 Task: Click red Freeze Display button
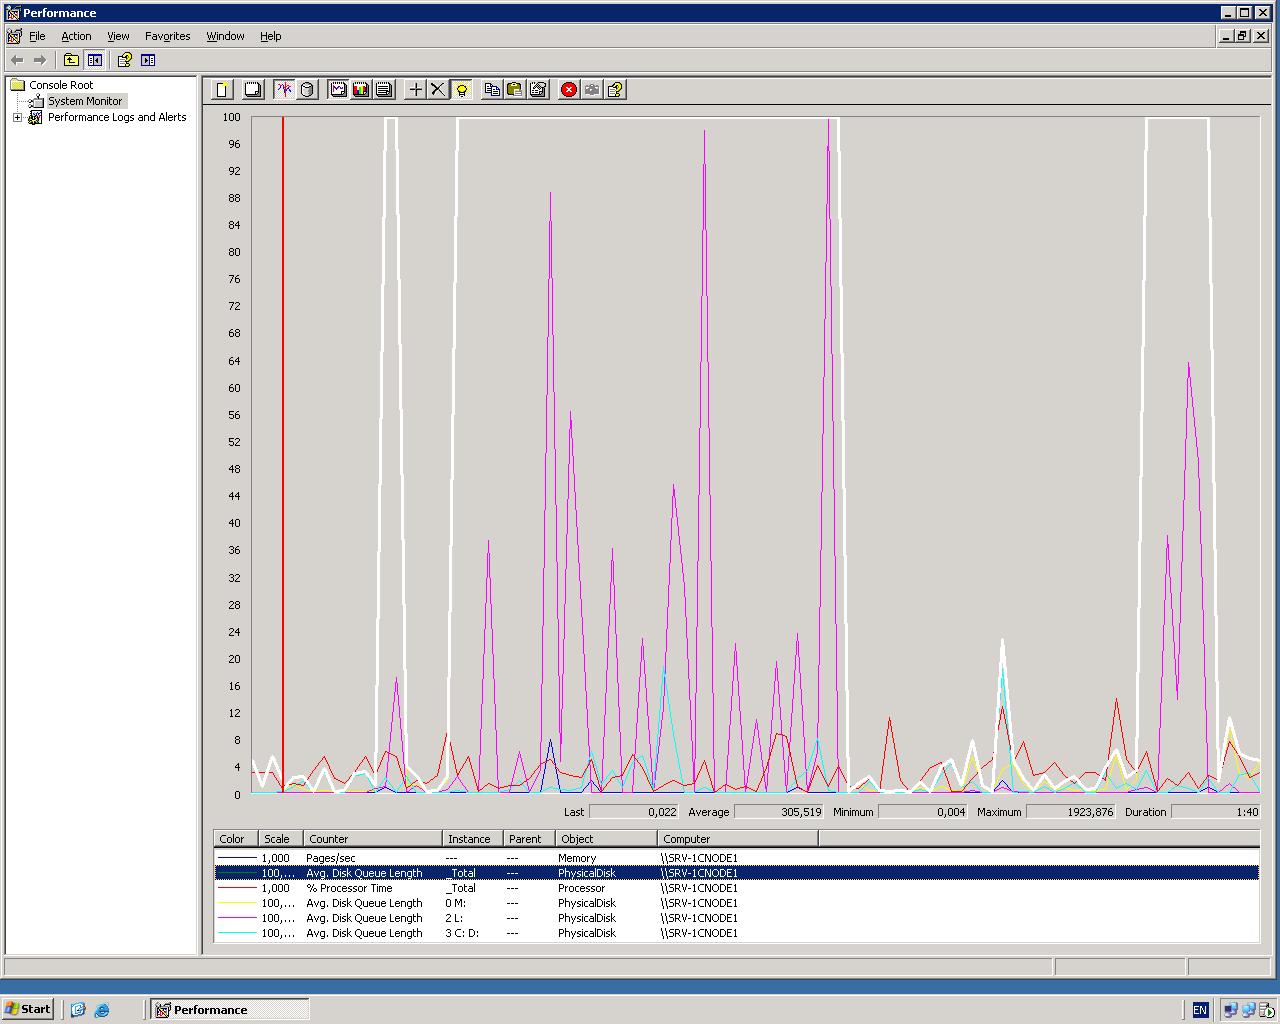(x=569, y=90)
